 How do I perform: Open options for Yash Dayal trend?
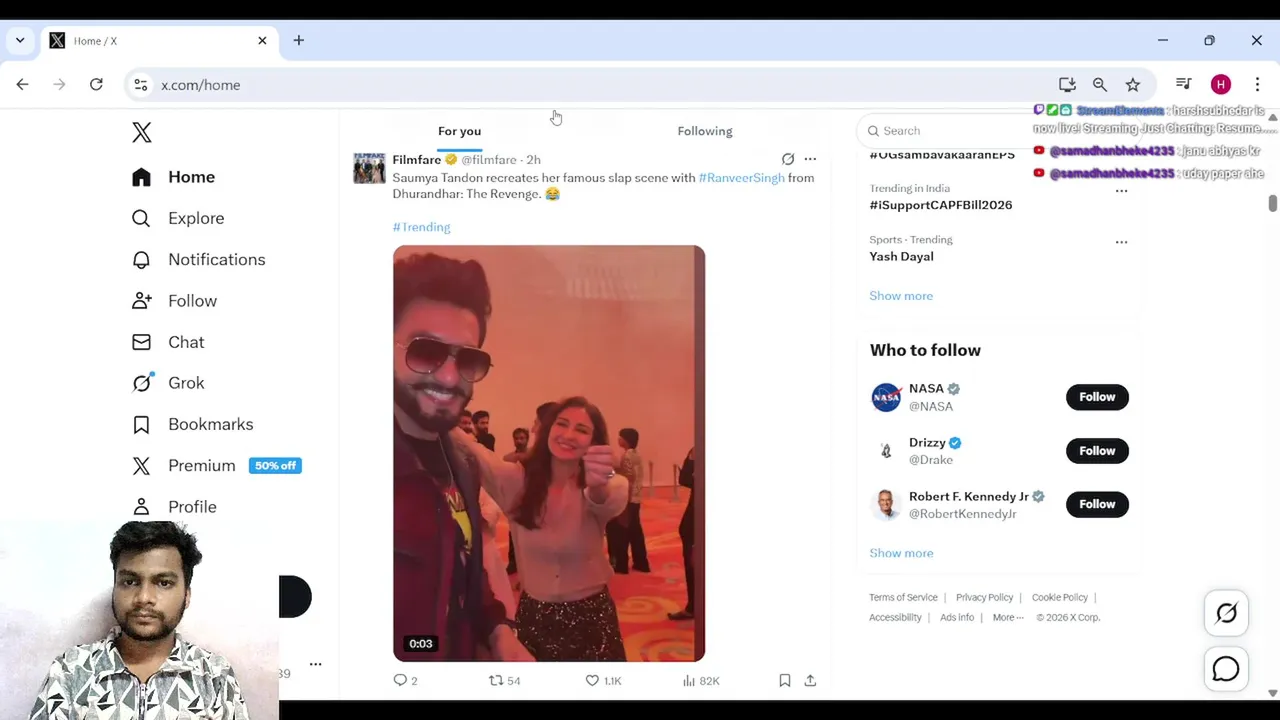(x=1121, y=242)
